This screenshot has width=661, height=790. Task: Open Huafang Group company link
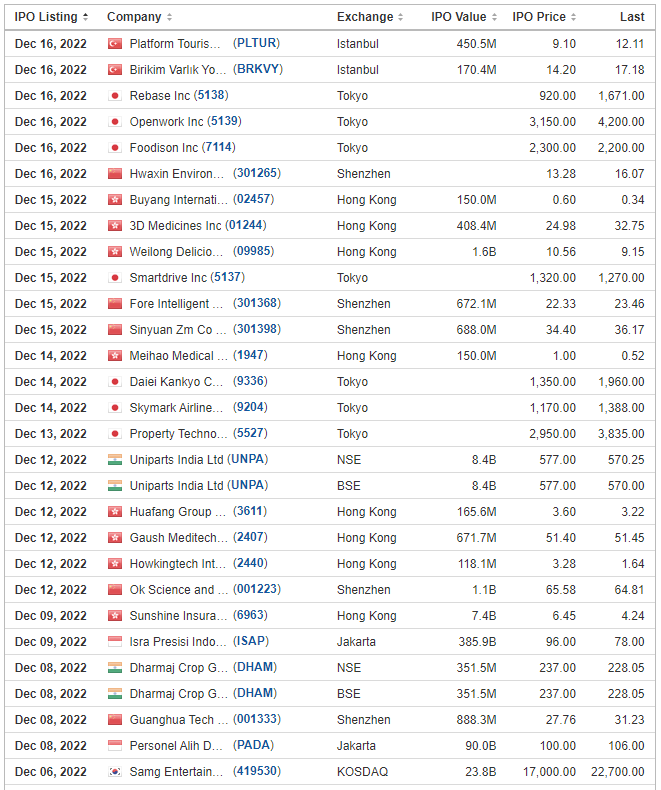[177, 512]
